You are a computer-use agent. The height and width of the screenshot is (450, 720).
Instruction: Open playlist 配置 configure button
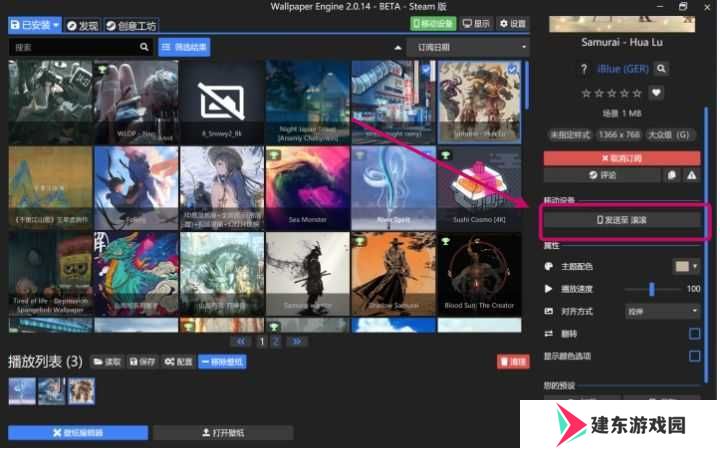(x=179, y=362)
